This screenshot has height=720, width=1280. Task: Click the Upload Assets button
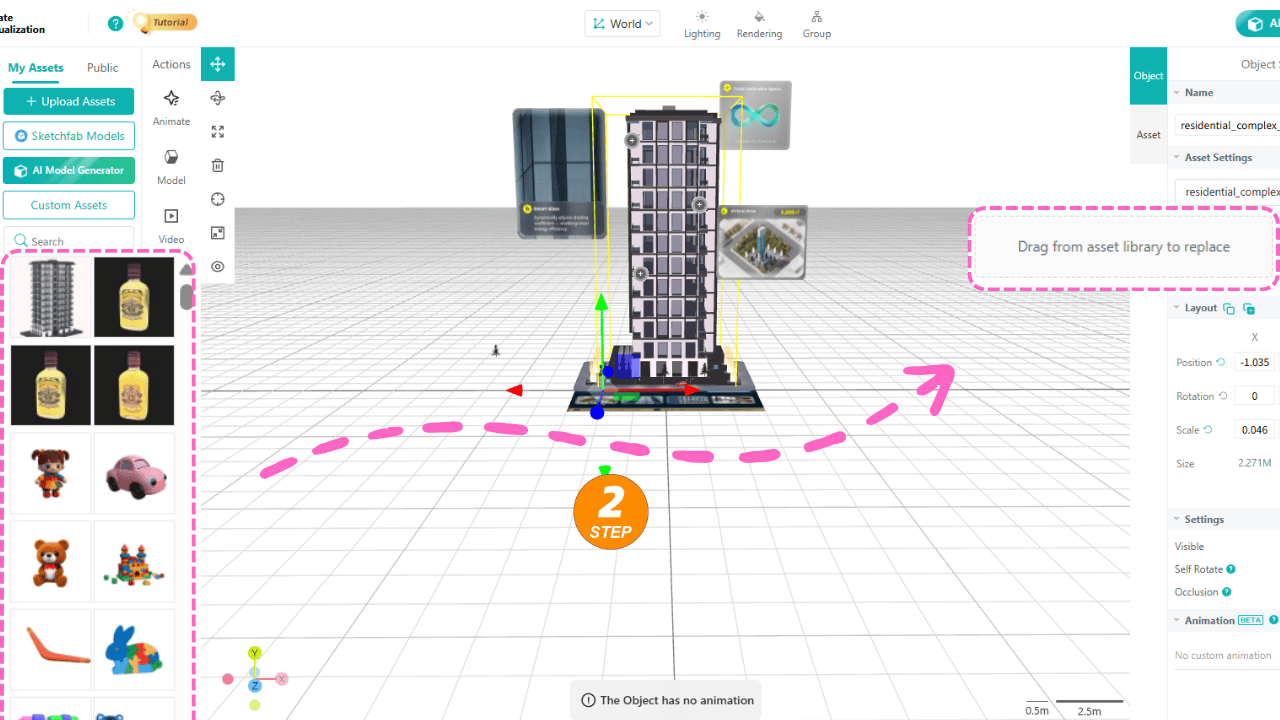pos(68,101)
